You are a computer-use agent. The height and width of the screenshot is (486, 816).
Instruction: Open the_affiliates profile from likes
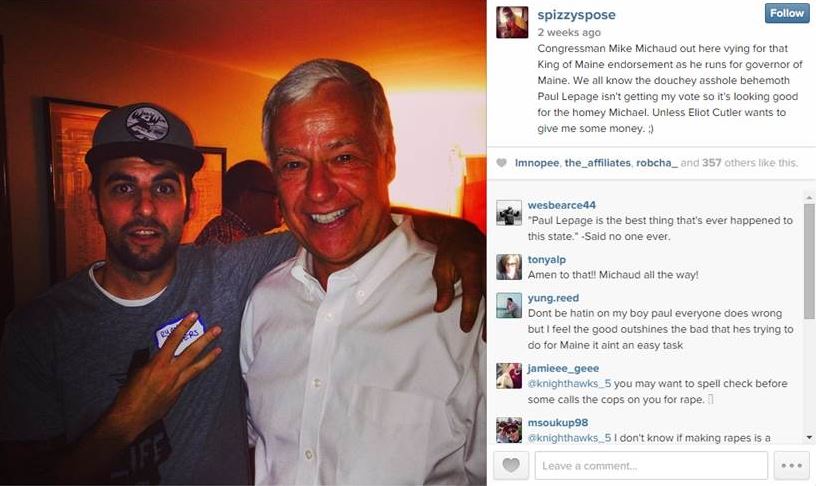coord(597,163)
